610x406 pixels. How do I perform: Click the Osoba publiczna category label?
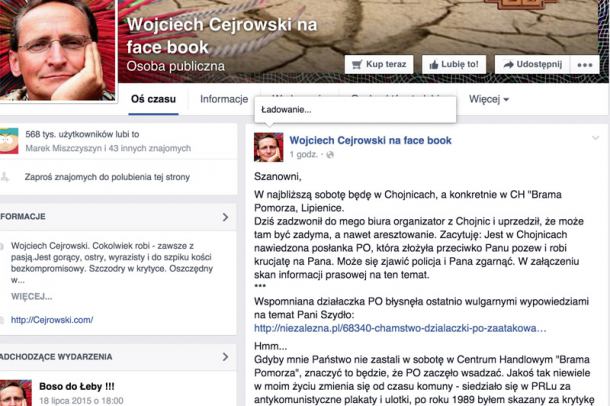tap(175, 66)
